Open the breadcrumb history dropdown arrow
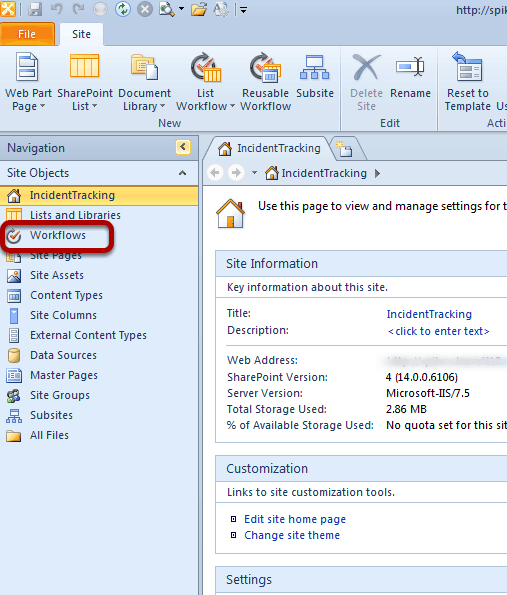The width and height of the screenshot is (507, 595). click(254, 173)
